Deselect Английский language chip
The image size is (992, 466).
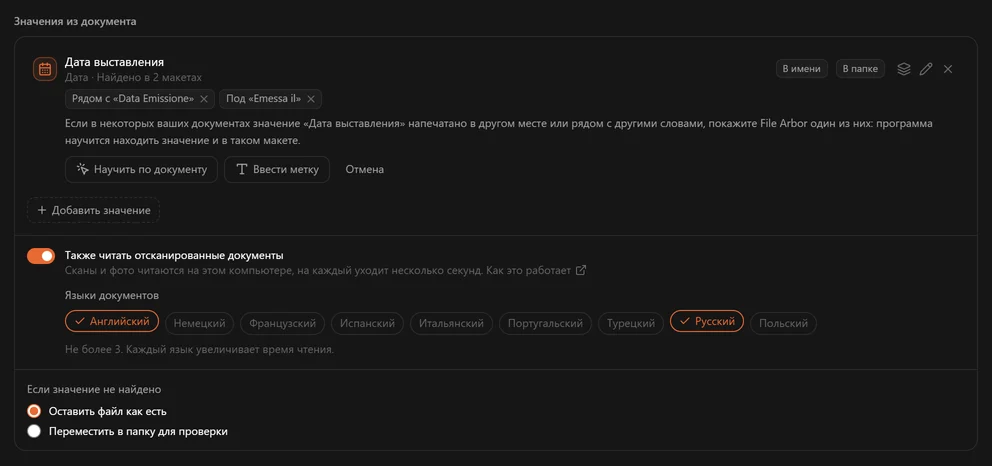point(112,322)
